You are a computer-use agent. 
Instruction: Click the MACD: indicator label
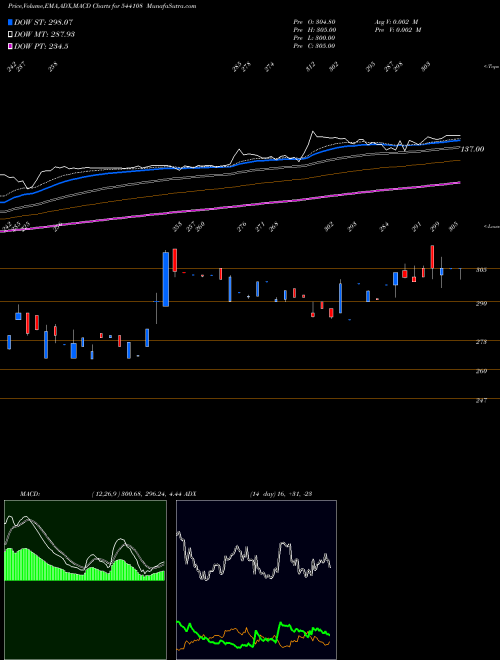30,494
